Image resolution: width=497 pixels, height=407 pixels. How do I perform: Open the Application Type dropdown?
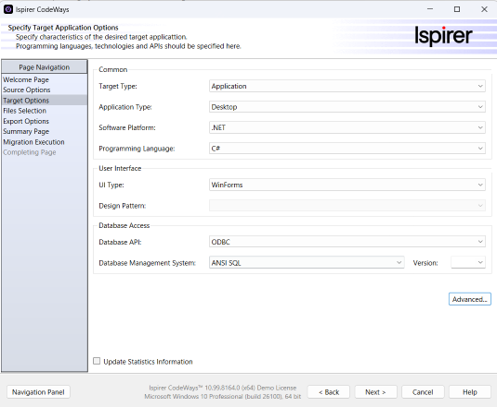point(347,107)
